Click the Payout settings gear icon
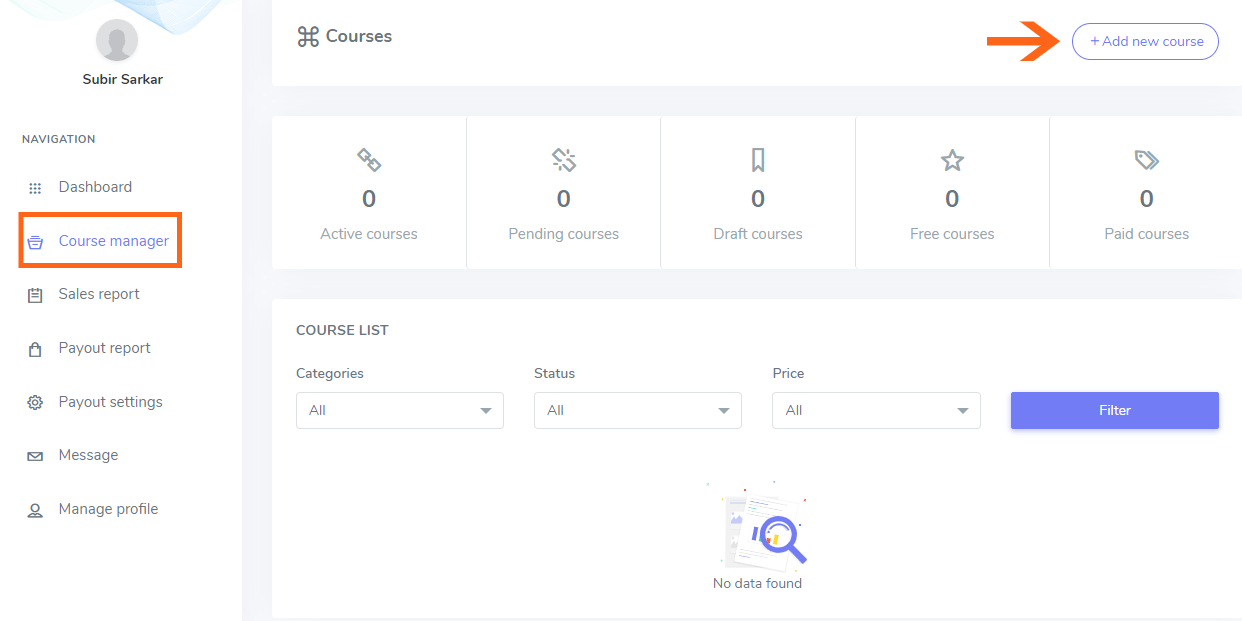 coord(35,402)
